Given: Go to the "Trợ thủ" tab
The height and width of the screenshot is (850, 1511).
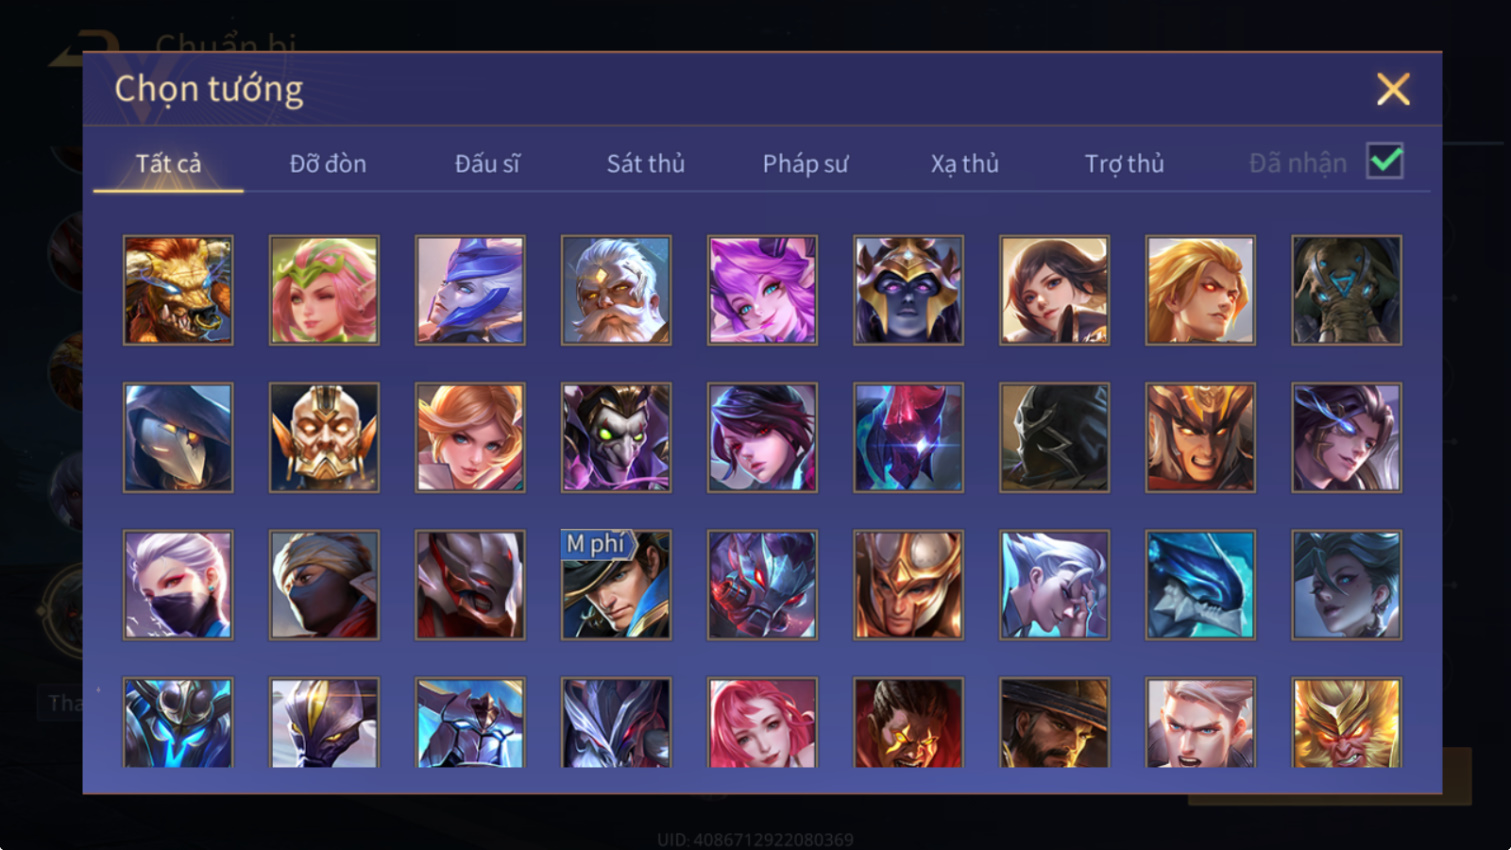Looking at the screenshot, I should point(1124,163).
